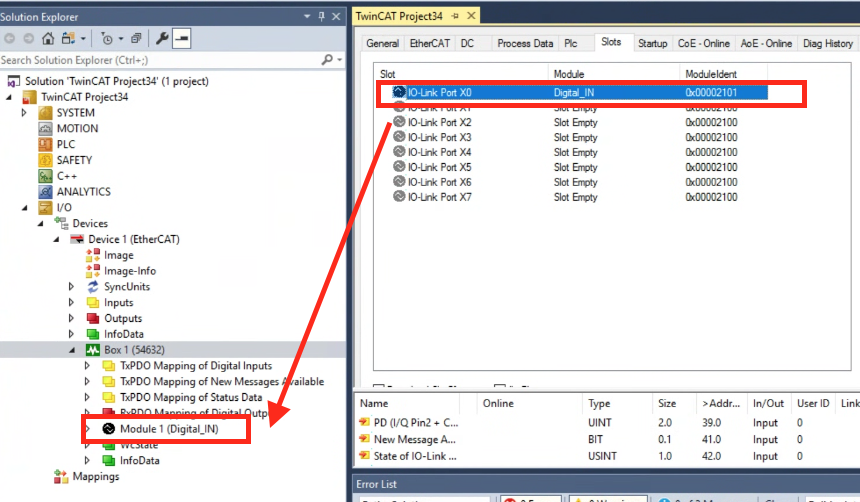Open the search options dropdown arrow
Viewport: 860px width, 502px height.
(340, 60)
